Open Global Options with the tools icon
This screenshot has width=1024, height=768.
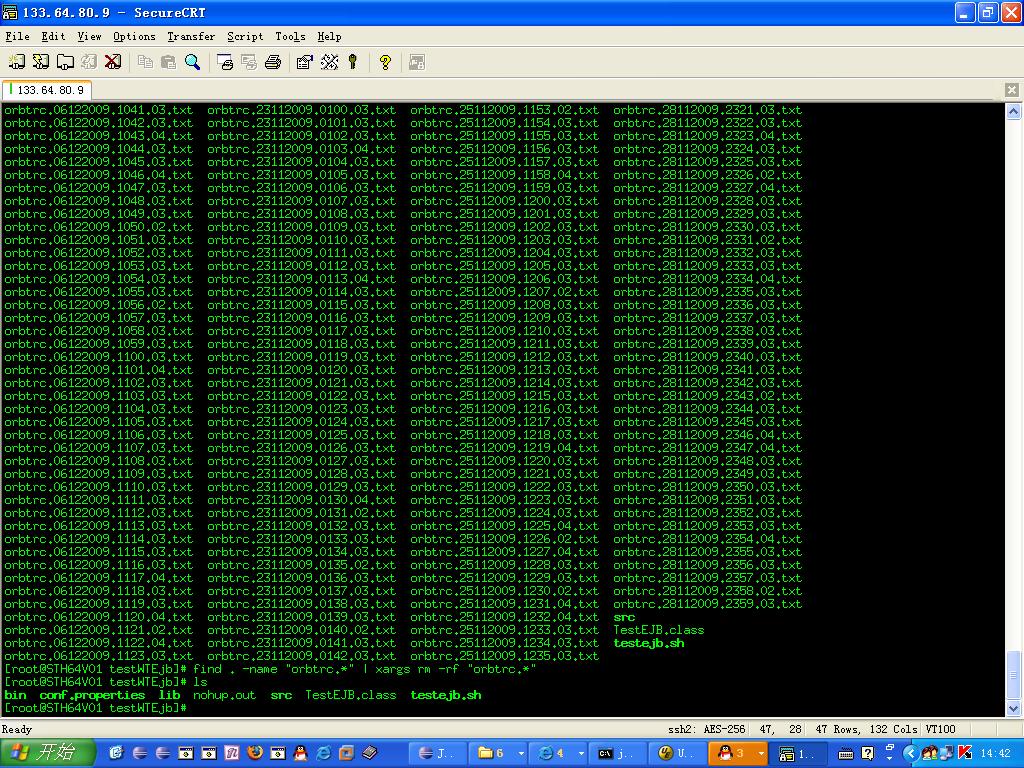[330, 61]
